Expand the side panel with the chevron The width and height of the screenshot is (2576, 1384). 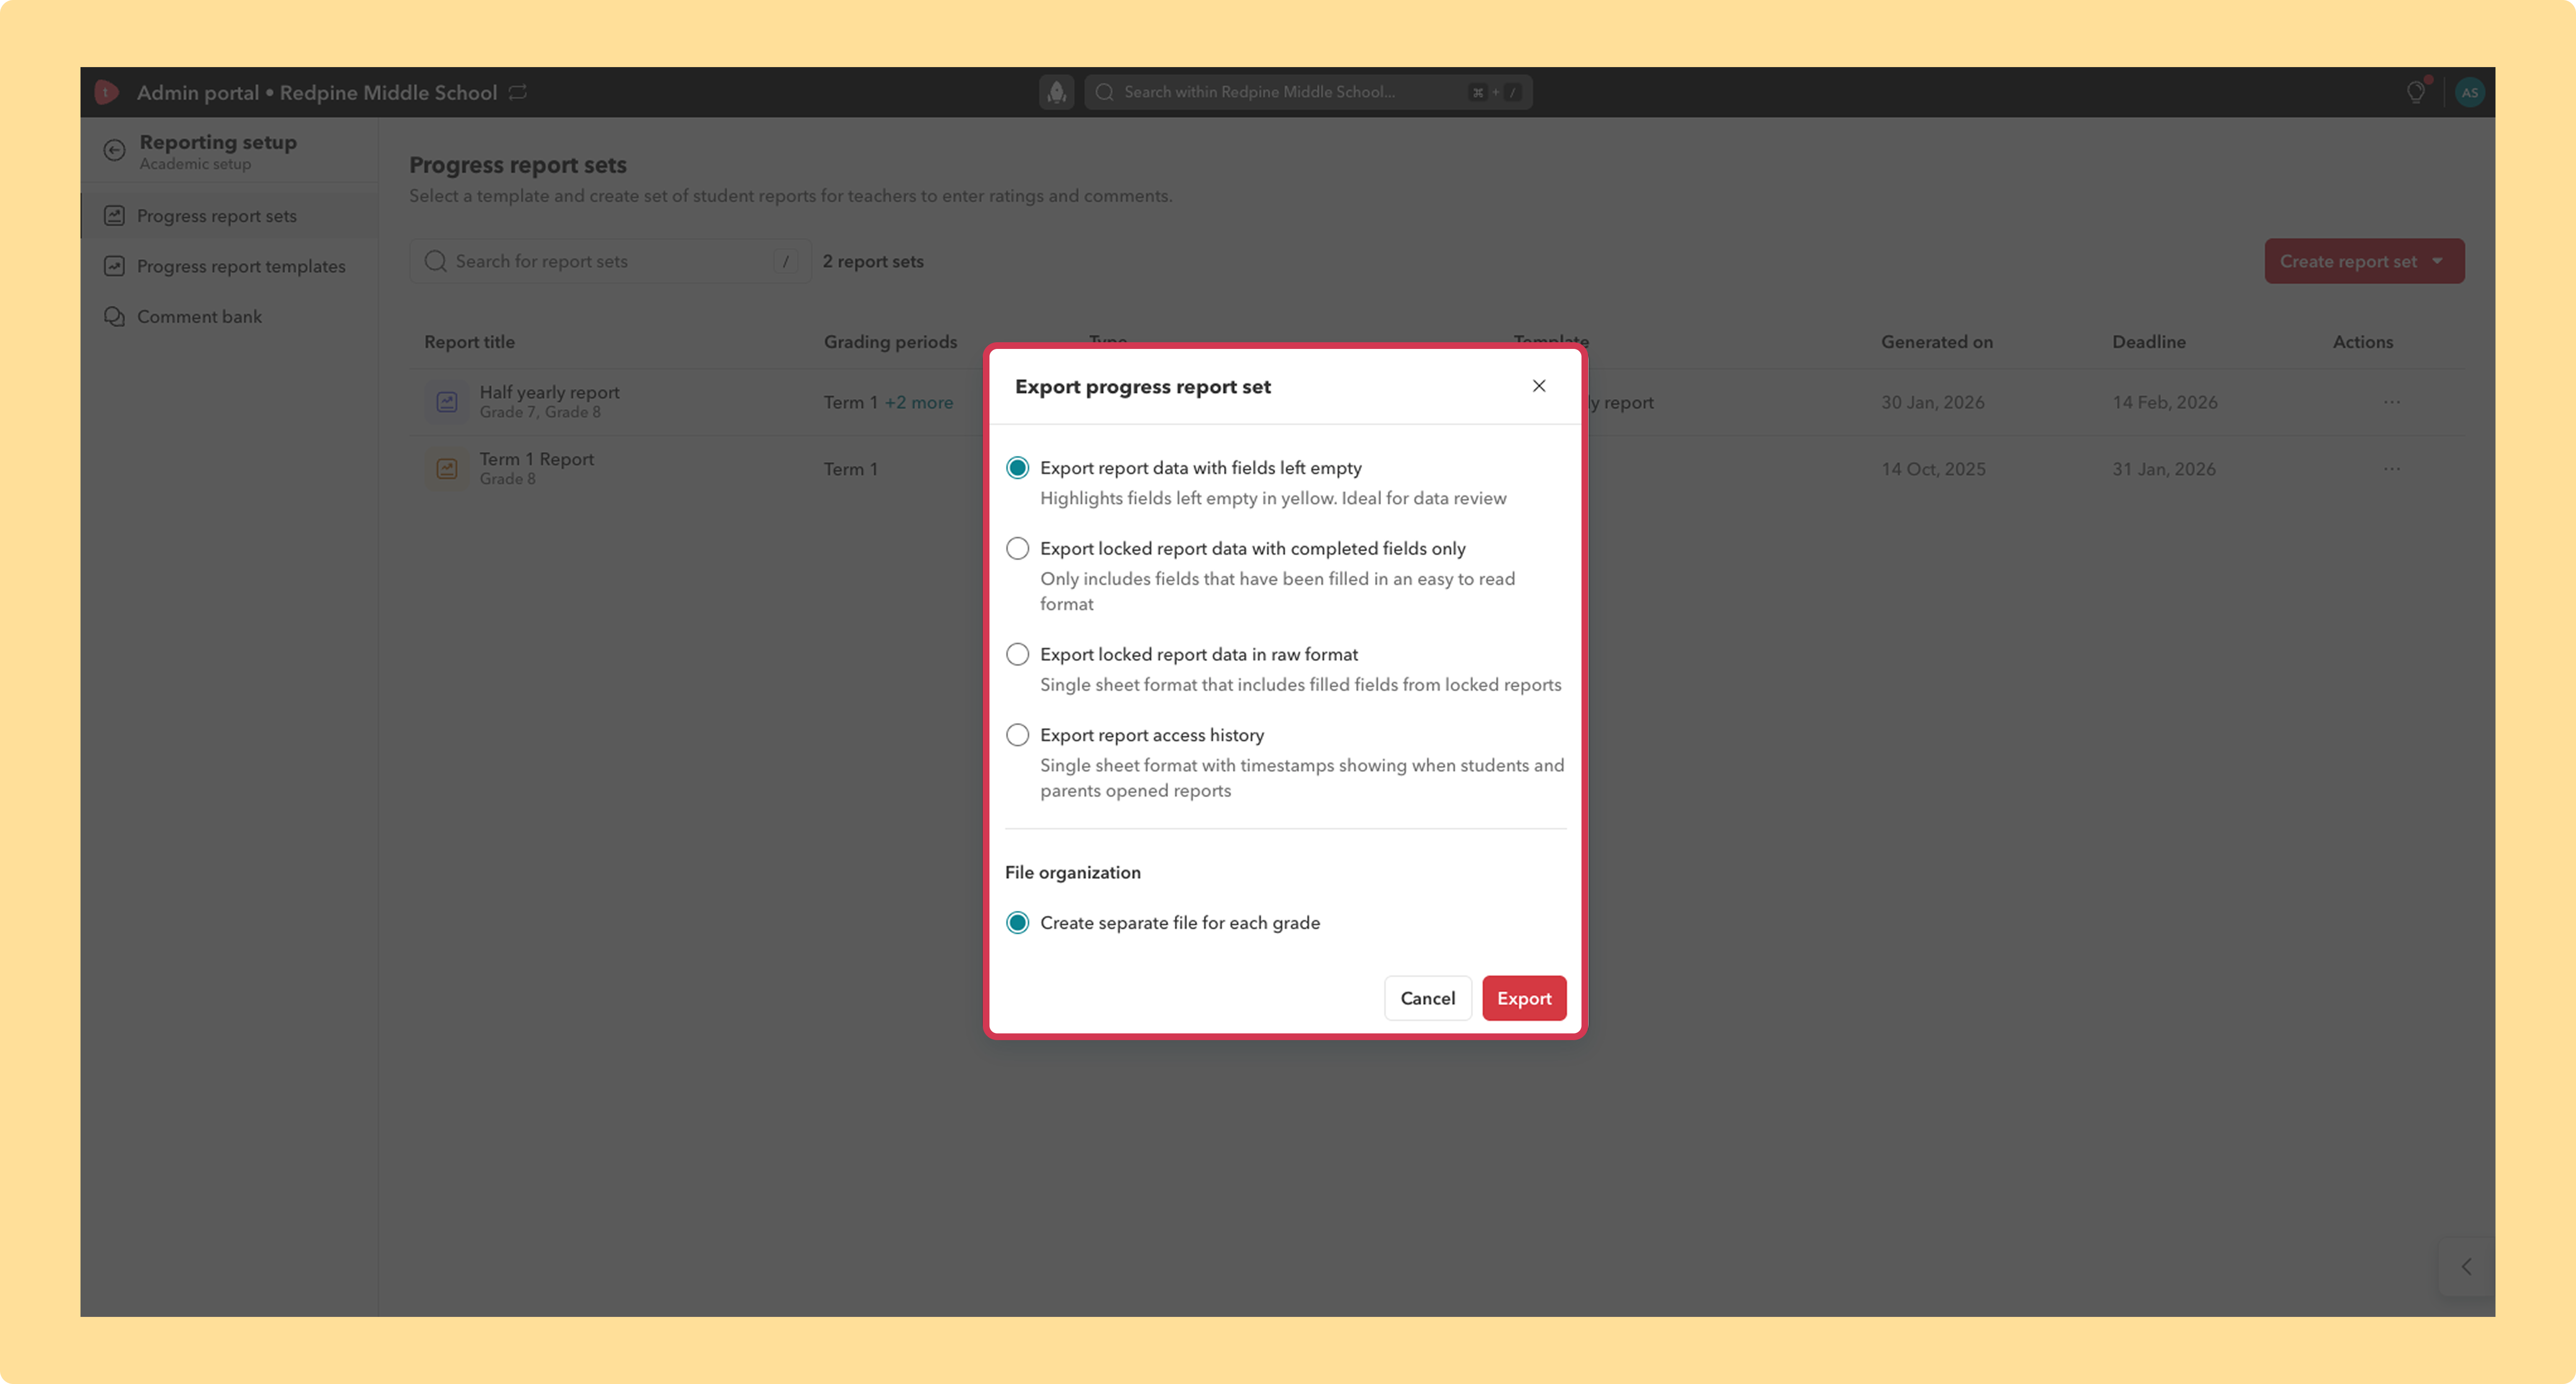click(2466, 1267)
